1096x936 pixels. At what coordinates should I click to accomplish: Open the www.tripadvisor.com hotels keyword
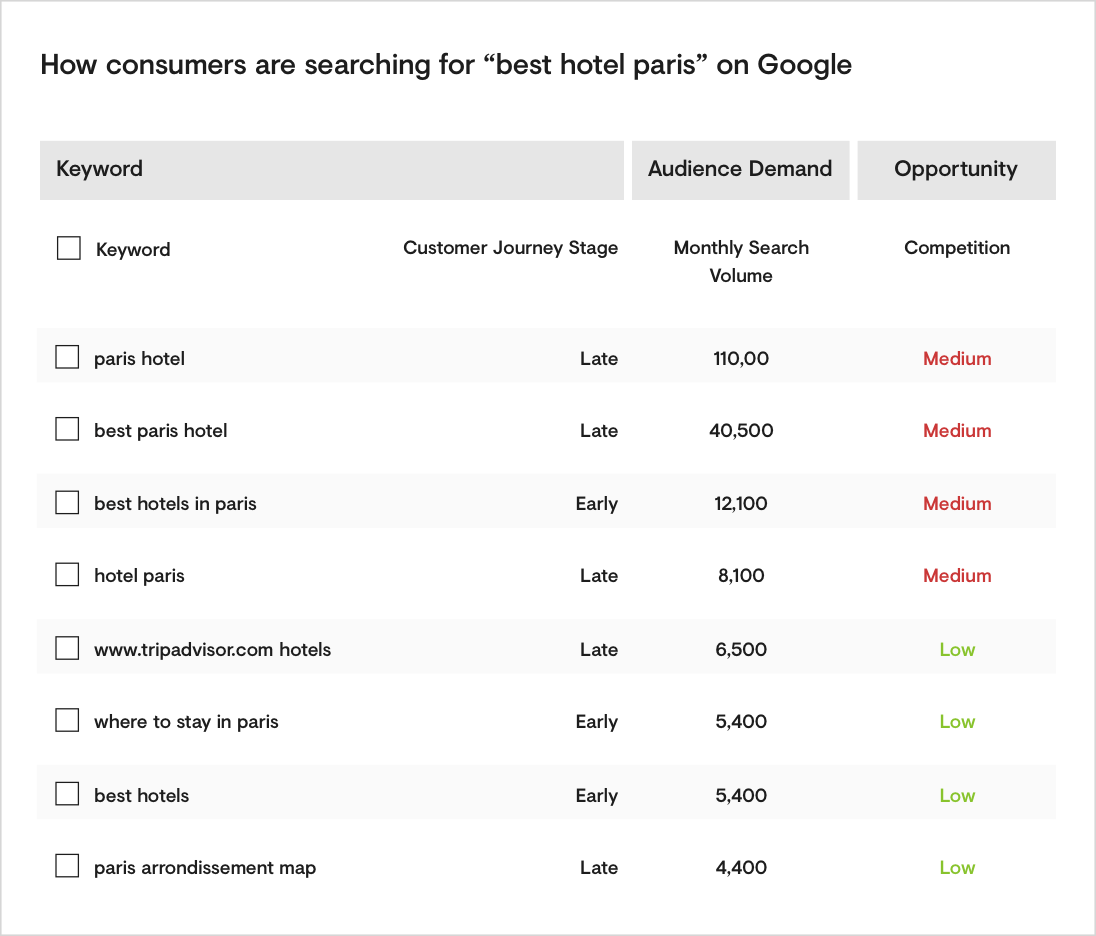click(x=212, y=649)
